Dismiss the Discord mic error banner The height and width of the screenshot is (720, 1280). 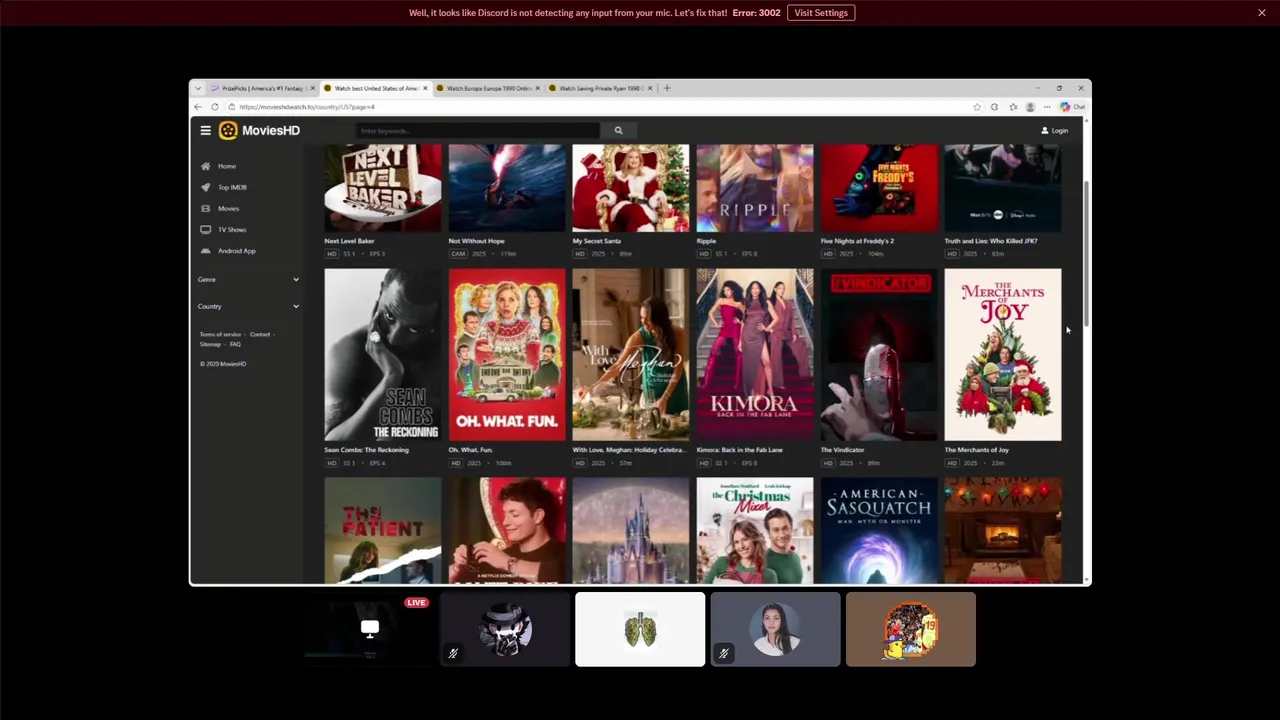pyautogui.click(x=1262, y=13)
